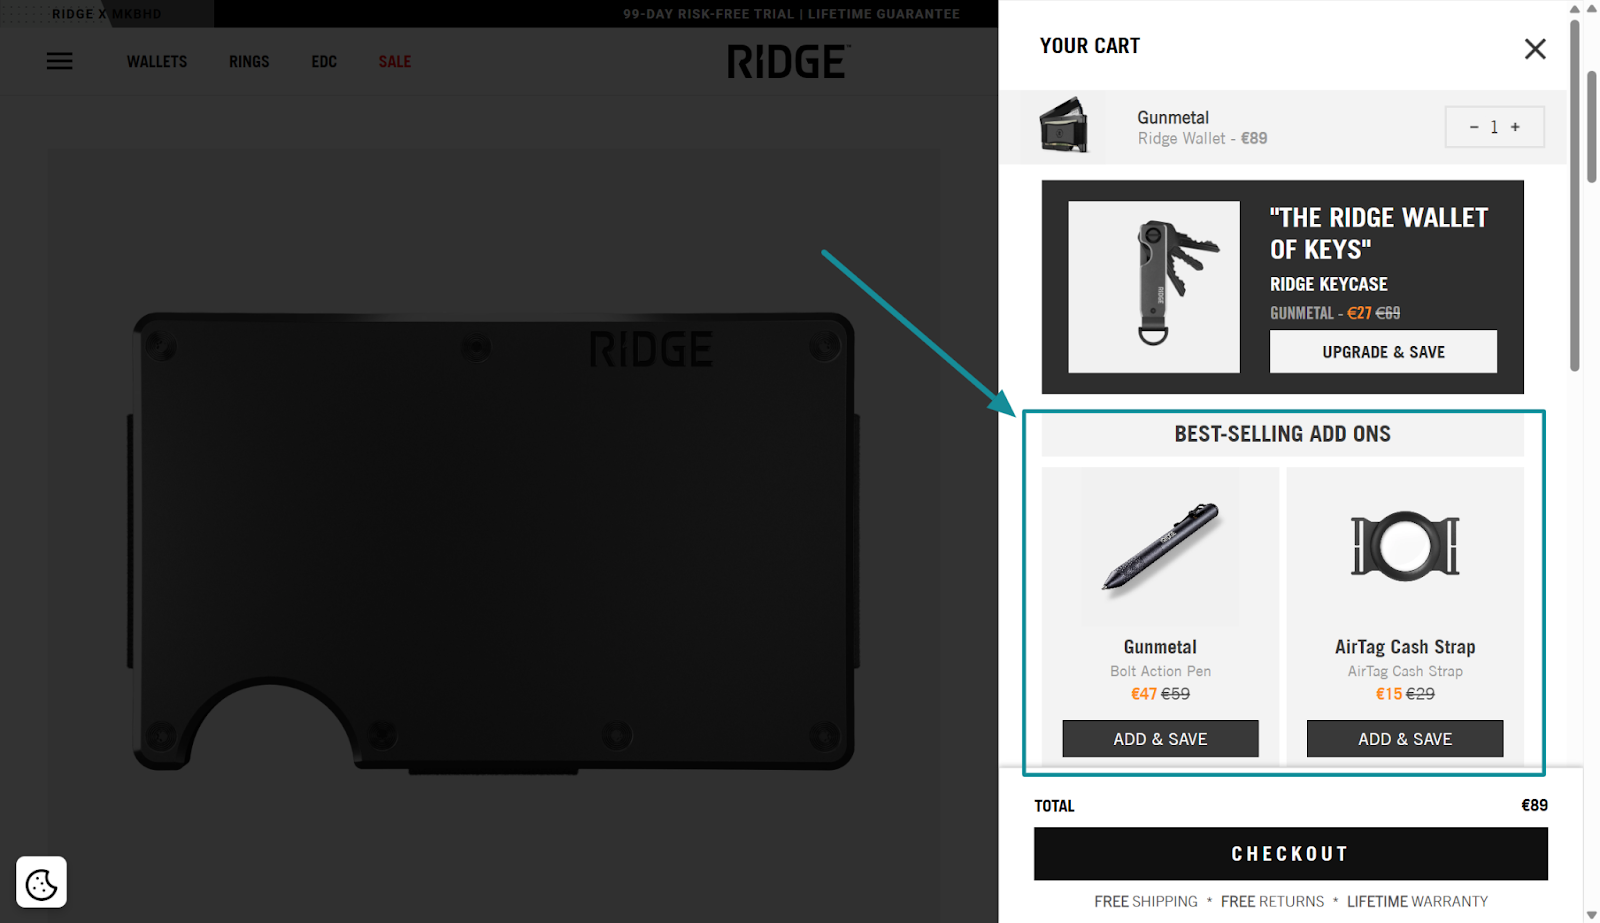Add & Save the Bolt Action Pen

click(1160, 739)
